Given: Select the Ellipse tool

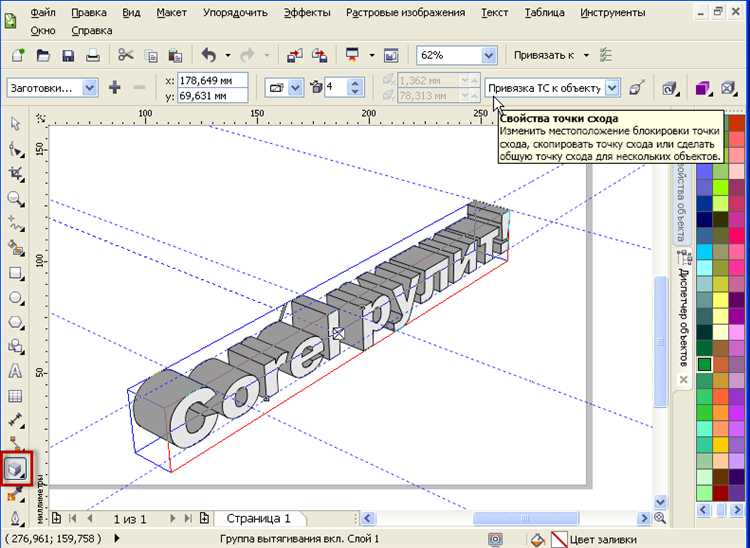Looking at the screenshot, I should pos(16,298).
